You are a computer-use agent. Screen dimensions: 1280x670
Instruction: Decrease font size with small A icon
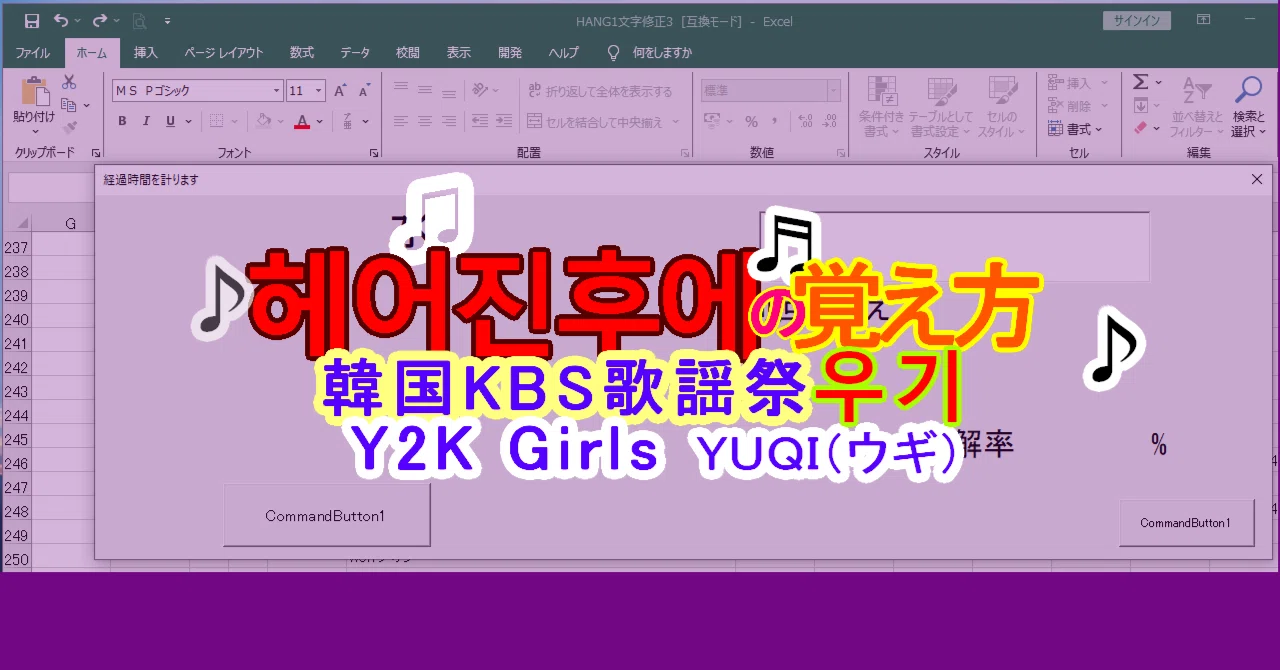pos(364,91)
